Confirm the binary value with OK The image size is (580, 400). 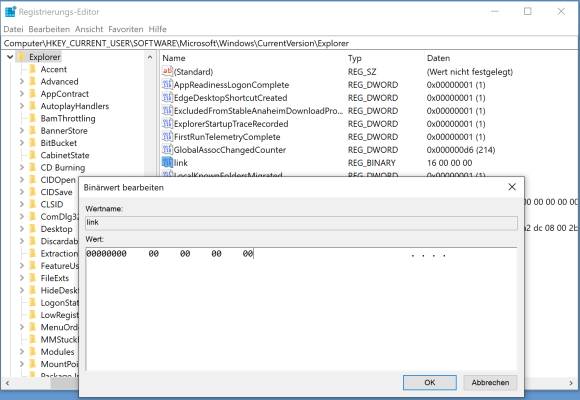click(430, 383)
